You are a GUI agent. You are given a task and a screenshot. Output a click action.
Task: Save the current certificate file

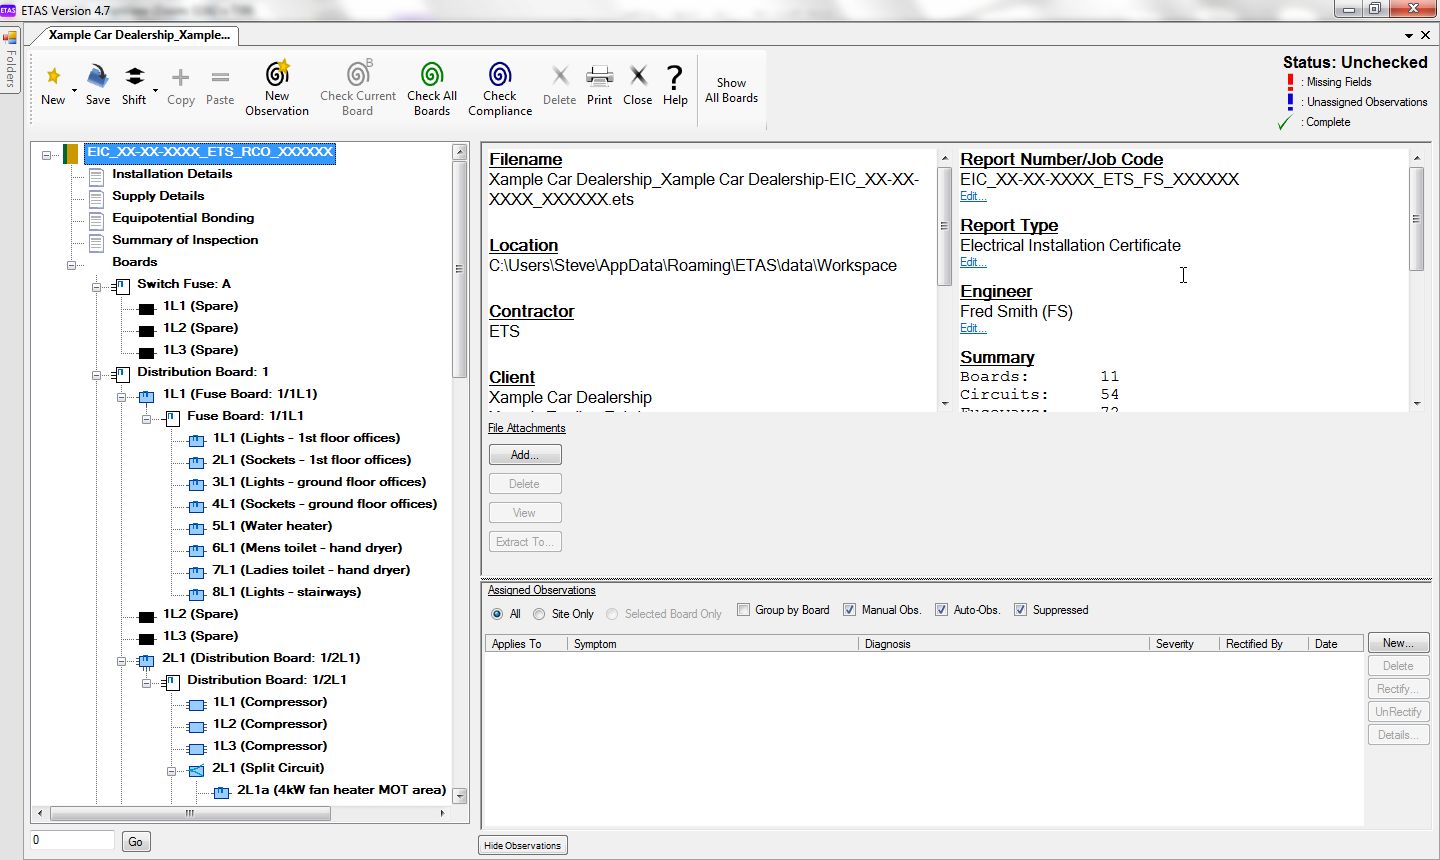98,84
